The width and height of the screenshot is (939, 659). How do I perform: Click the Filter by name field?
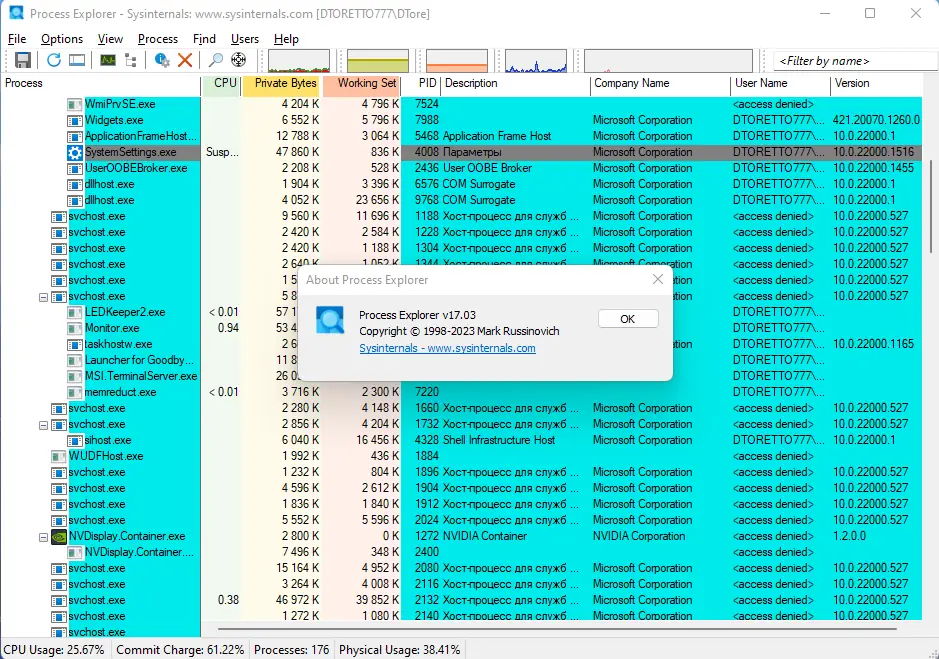[x=855, y=61]
